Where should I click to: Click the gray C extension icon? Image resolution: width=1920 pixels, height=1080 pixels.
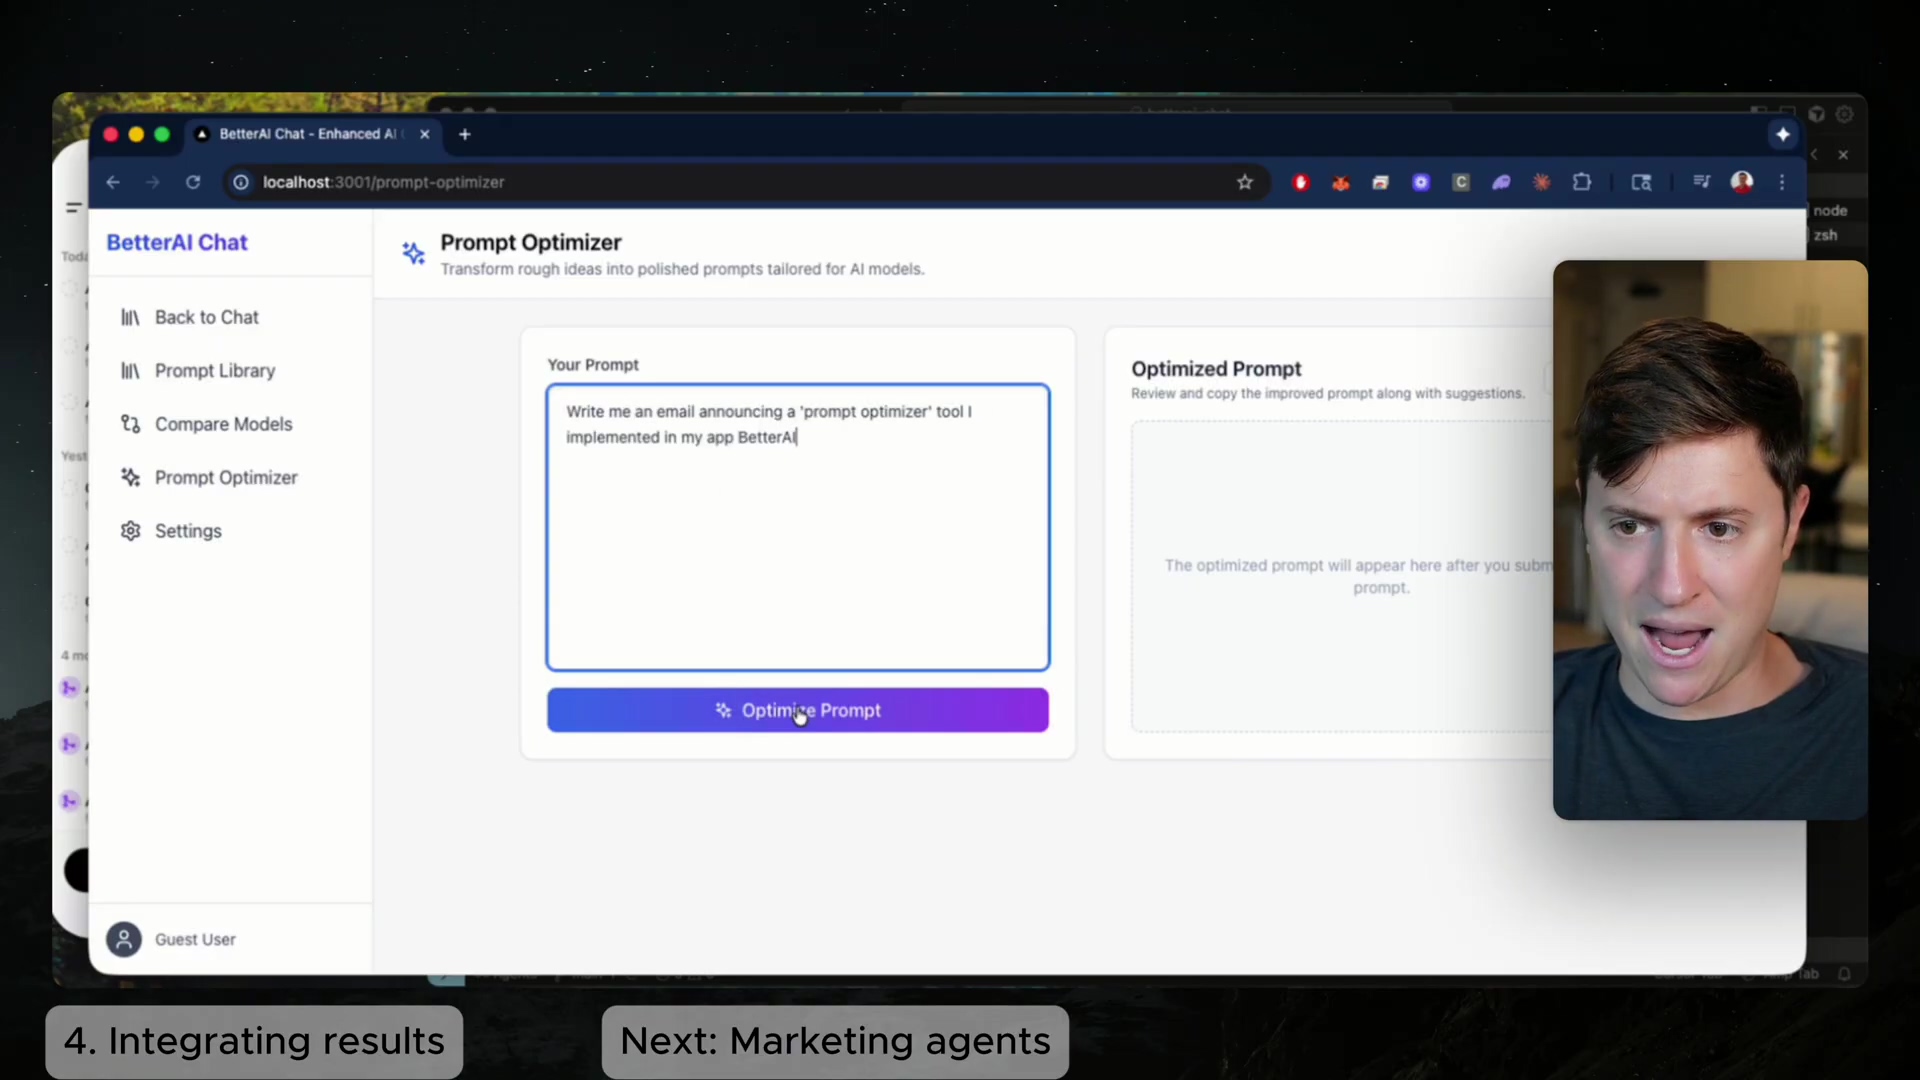coord(1461,182)
